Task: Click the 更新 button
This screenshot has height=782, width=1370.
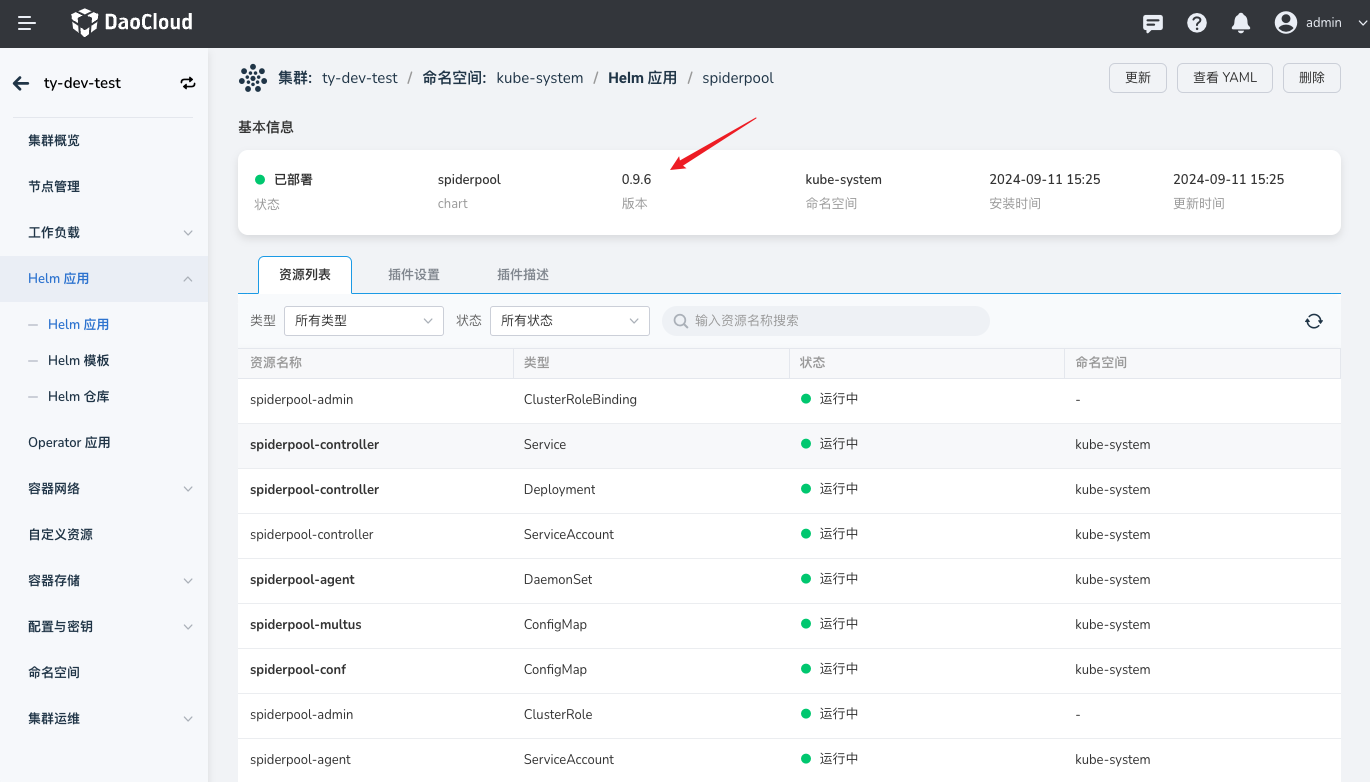Action: click(x=1138, y=78)
